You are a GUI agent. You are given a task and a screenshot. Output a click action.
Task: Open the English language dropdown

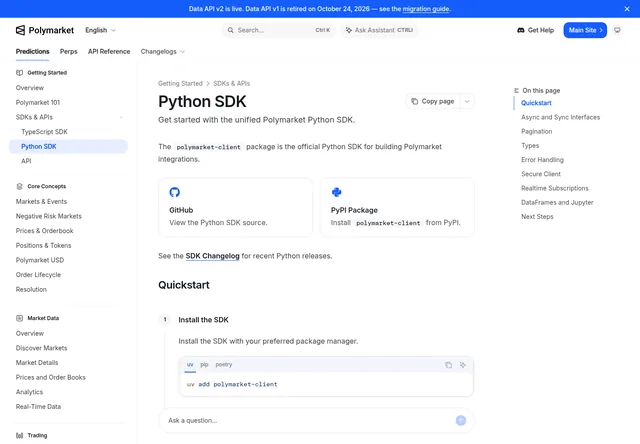point(100,30)
